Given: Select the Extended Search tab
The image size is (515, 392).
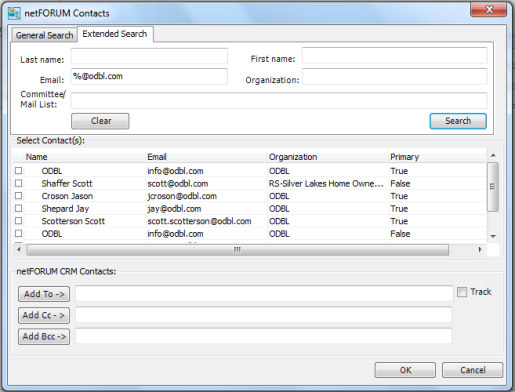Looking at the screenshot, I should coord(115,34).
